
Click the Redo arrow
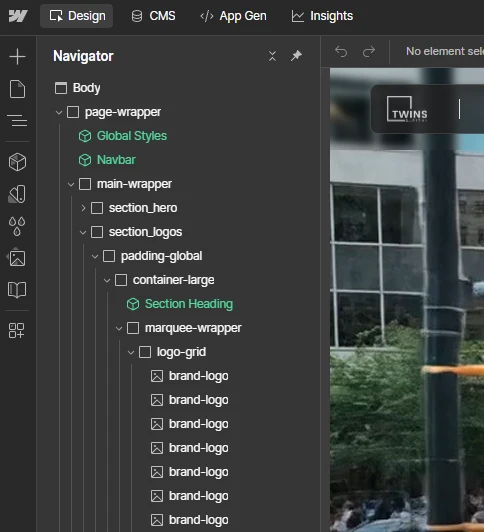click(369, 52)
